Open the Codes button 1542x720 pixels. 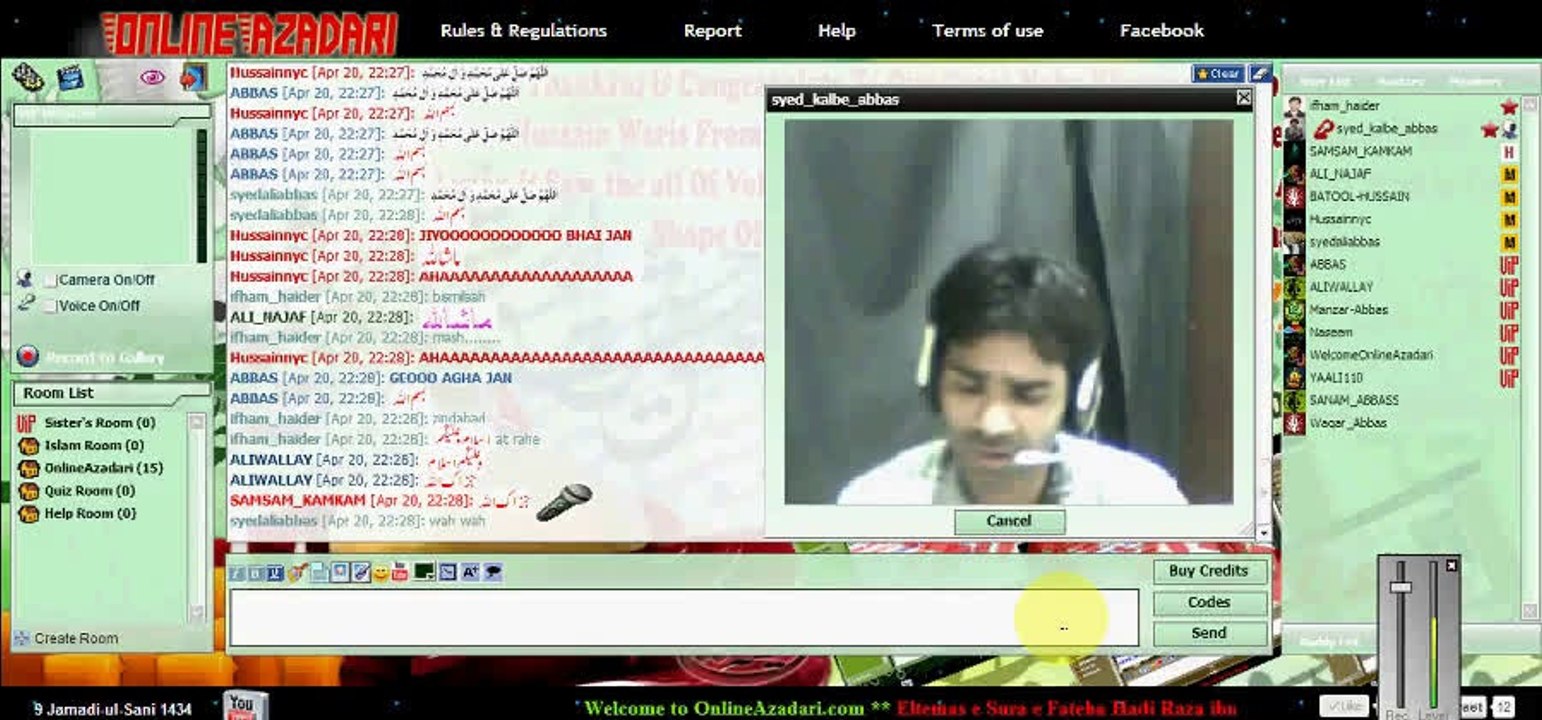coord(1209,603)
